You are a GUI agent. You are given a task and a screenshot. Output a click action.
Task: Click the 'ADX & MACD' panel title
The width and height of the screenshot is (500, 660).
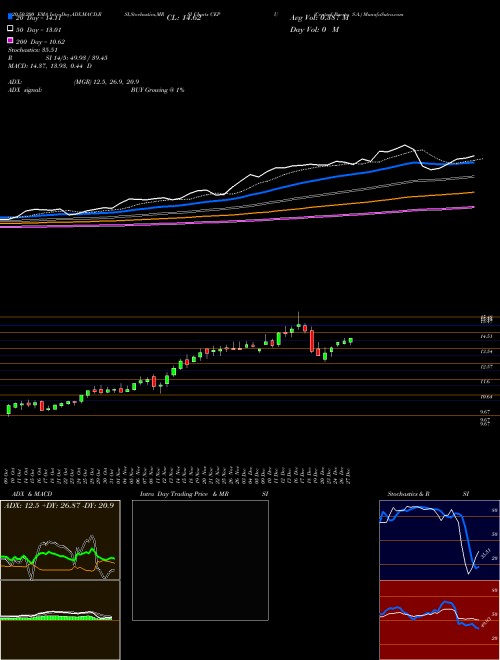pos(32,494)
